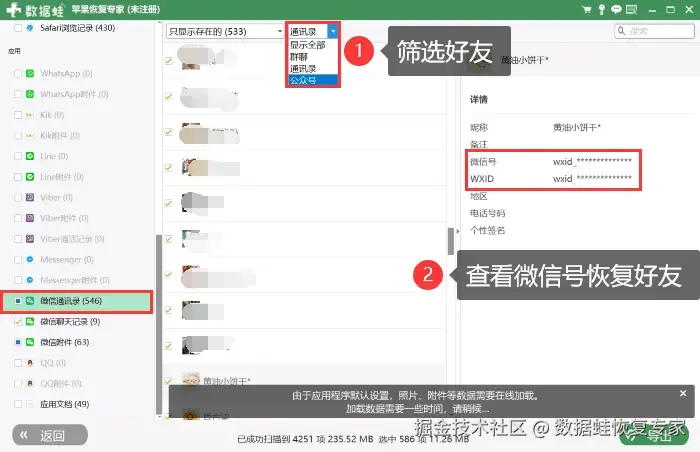
Task: Click the 数据蛙 logo icon
Action: (13, 9)
